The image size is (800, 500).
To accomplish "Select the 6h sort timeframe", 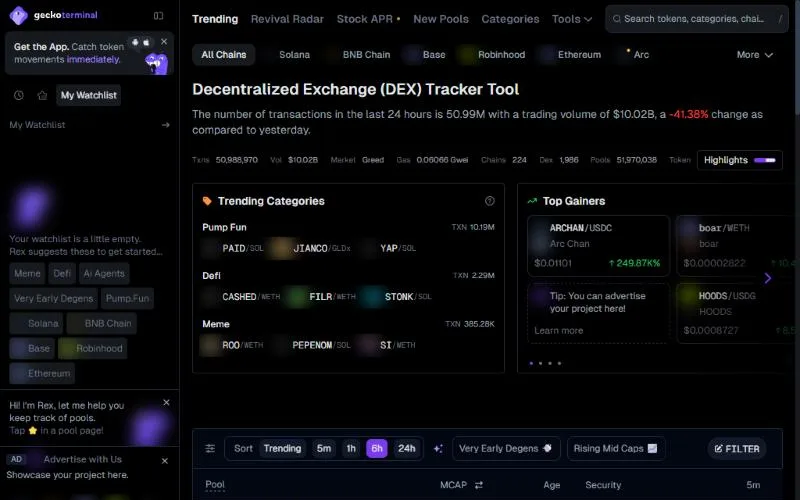I will [x=377, y=448].
